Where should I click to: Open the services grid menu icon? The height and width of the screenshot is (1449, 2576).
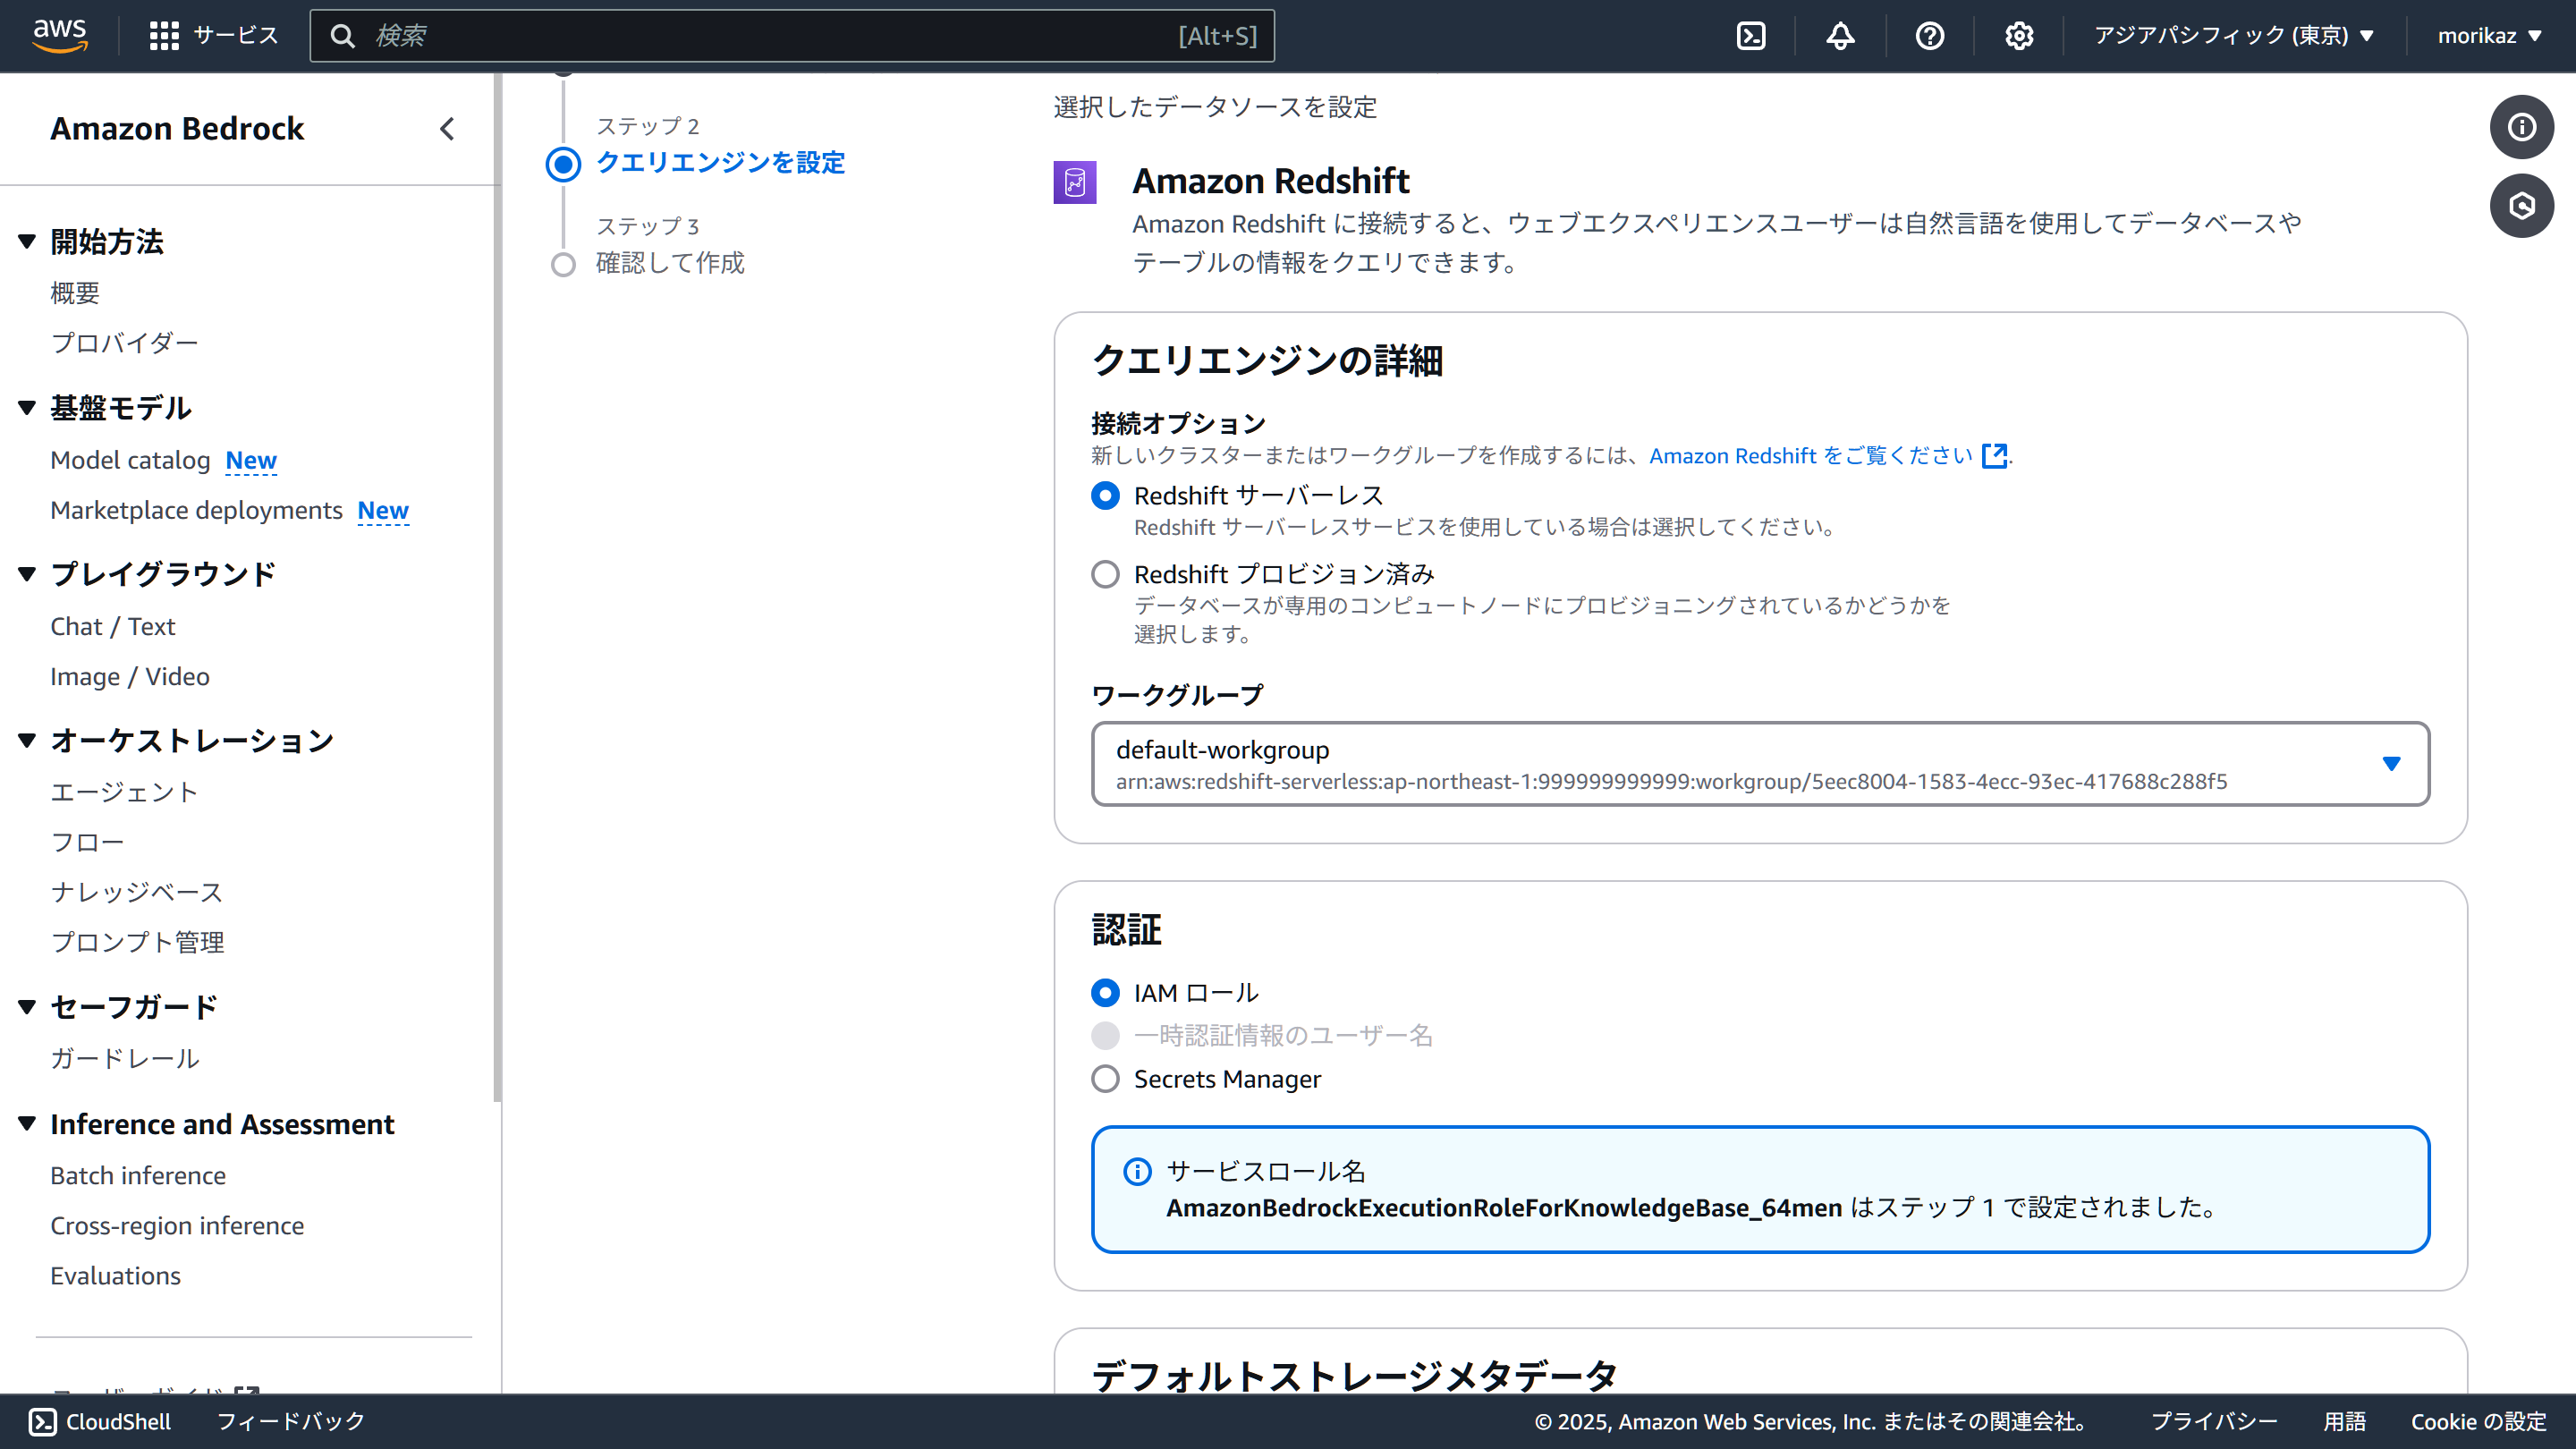(164, 36)
